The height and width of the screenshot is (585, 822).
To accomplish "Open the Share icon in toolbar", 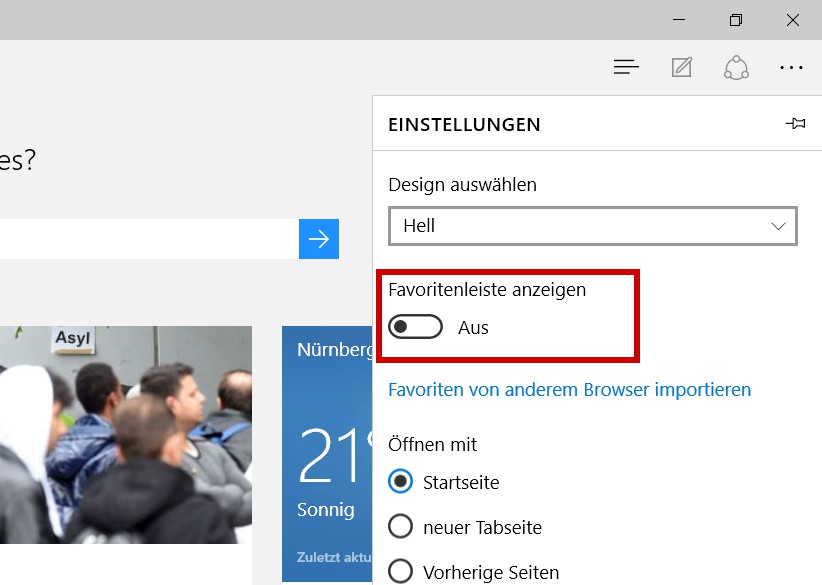I will pos(736,68).
